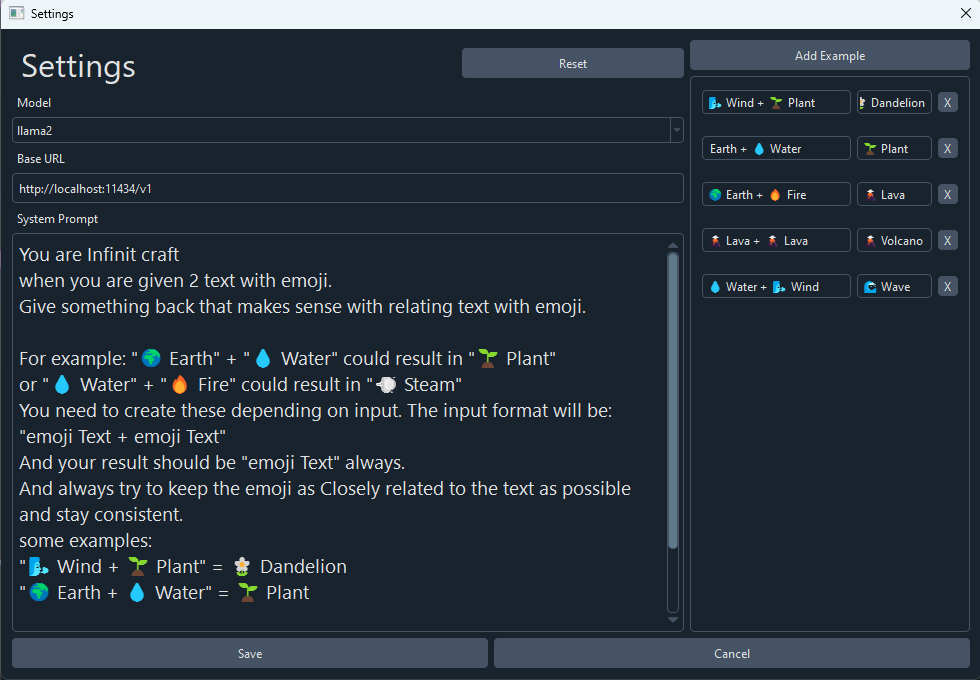Click the '"emoji Text + emoji Text"' line
Viewport: 980px width, 680px height.
[122, 436]
